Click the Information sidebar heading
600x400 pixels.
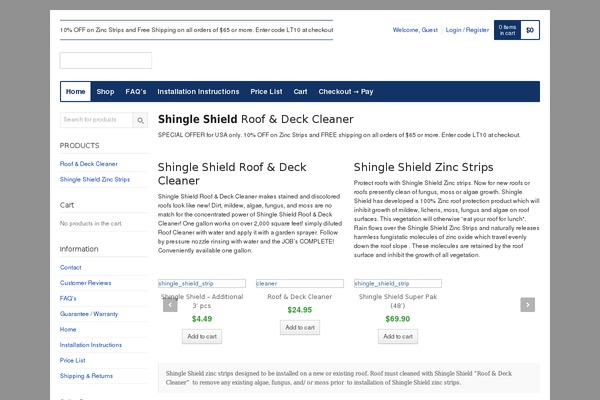pos(79,249)
